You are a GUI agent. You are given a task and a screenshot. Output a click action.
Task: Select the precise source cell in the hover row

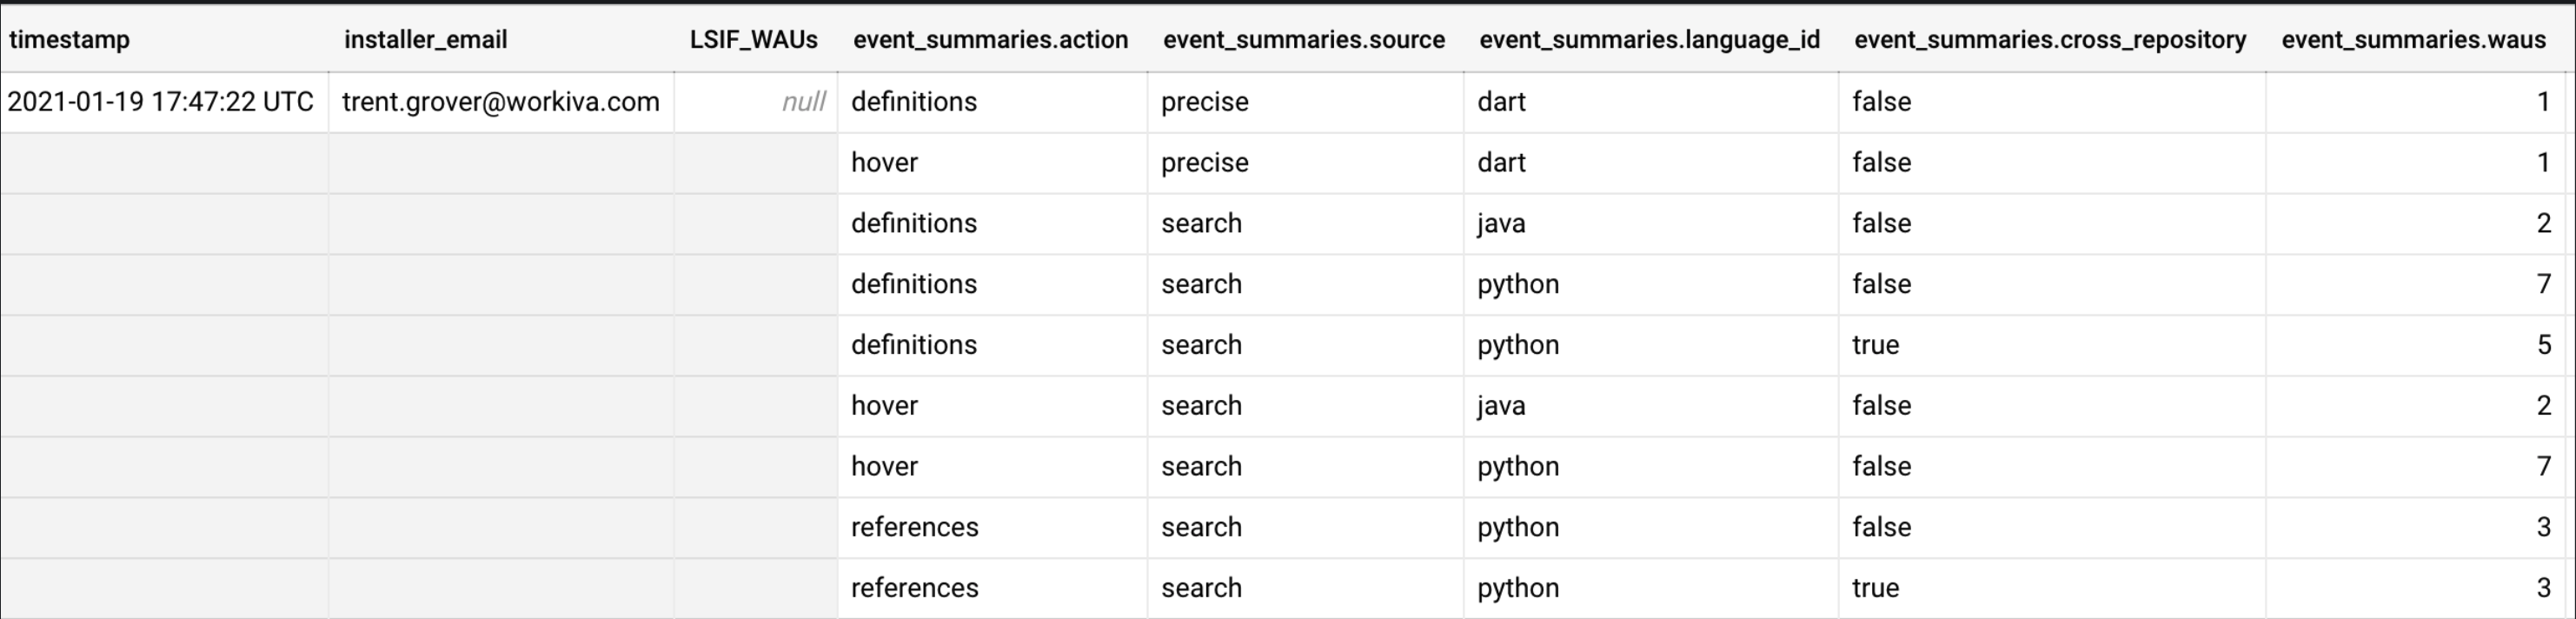pos(1204,163)
